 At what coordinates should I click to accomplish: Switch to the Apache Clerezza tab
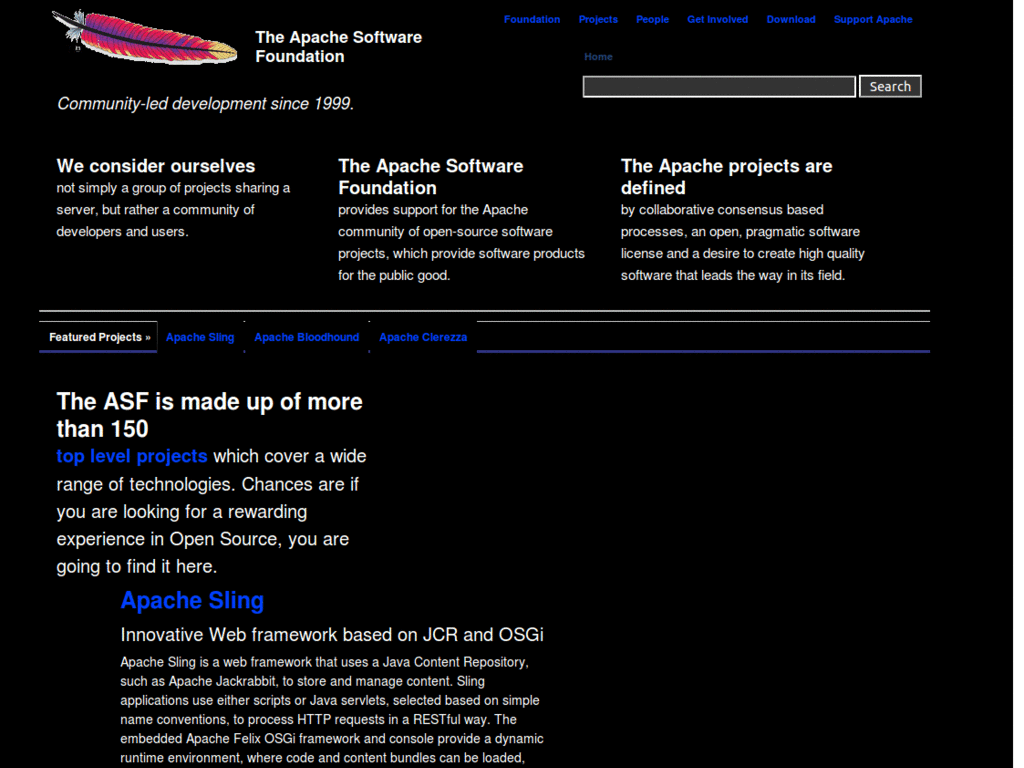(x=423, y=337)
